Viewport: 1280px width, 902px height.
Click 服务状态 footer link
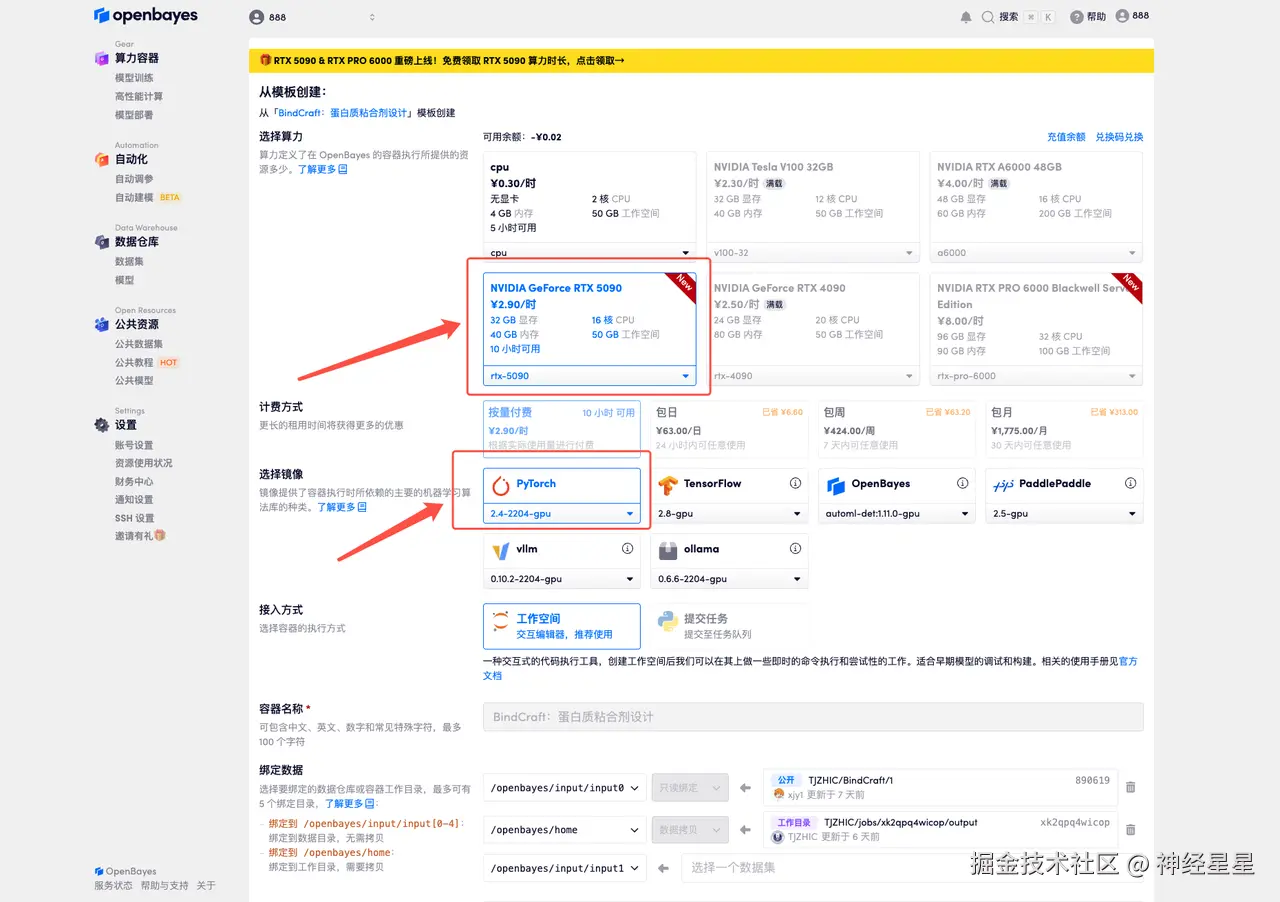pyautogui.click(x=113, y=886)
